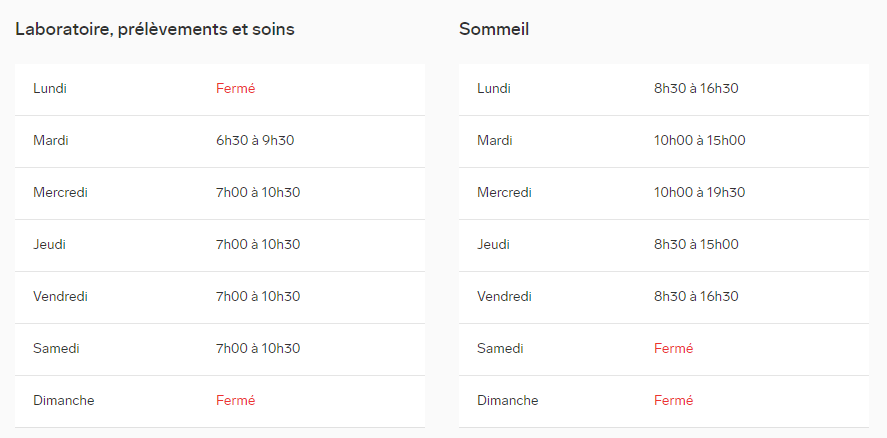Select Mardi 6h30 à 9h30 hours
The width and height of the screenshot is (887, 438).
(255, 140)
